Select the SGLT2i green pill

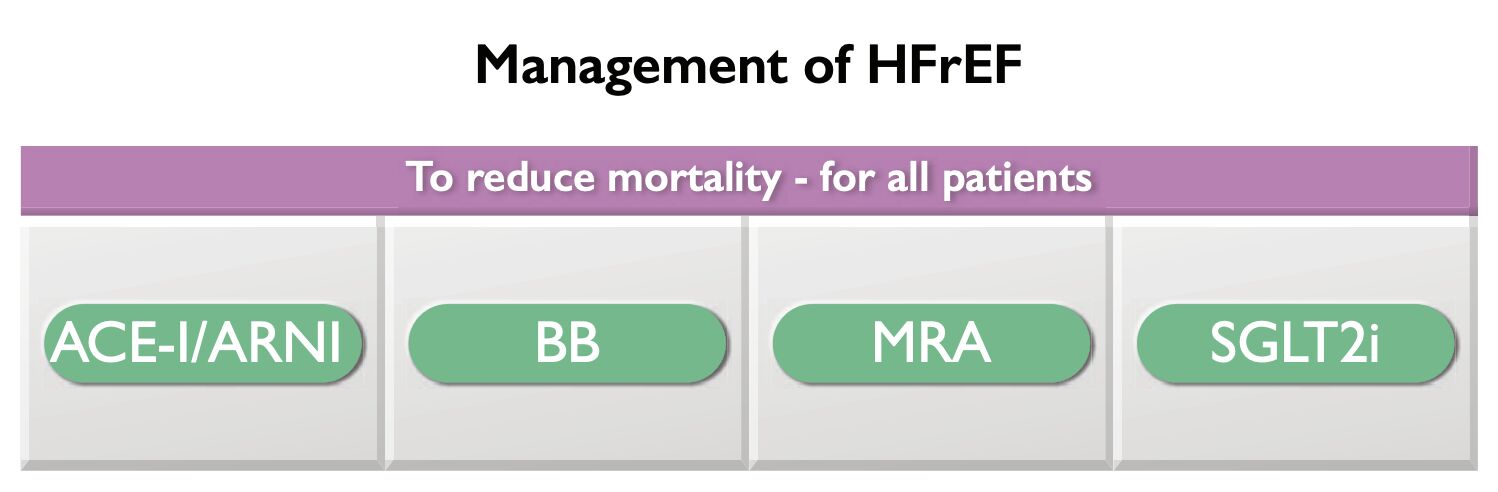(1295, 344)
